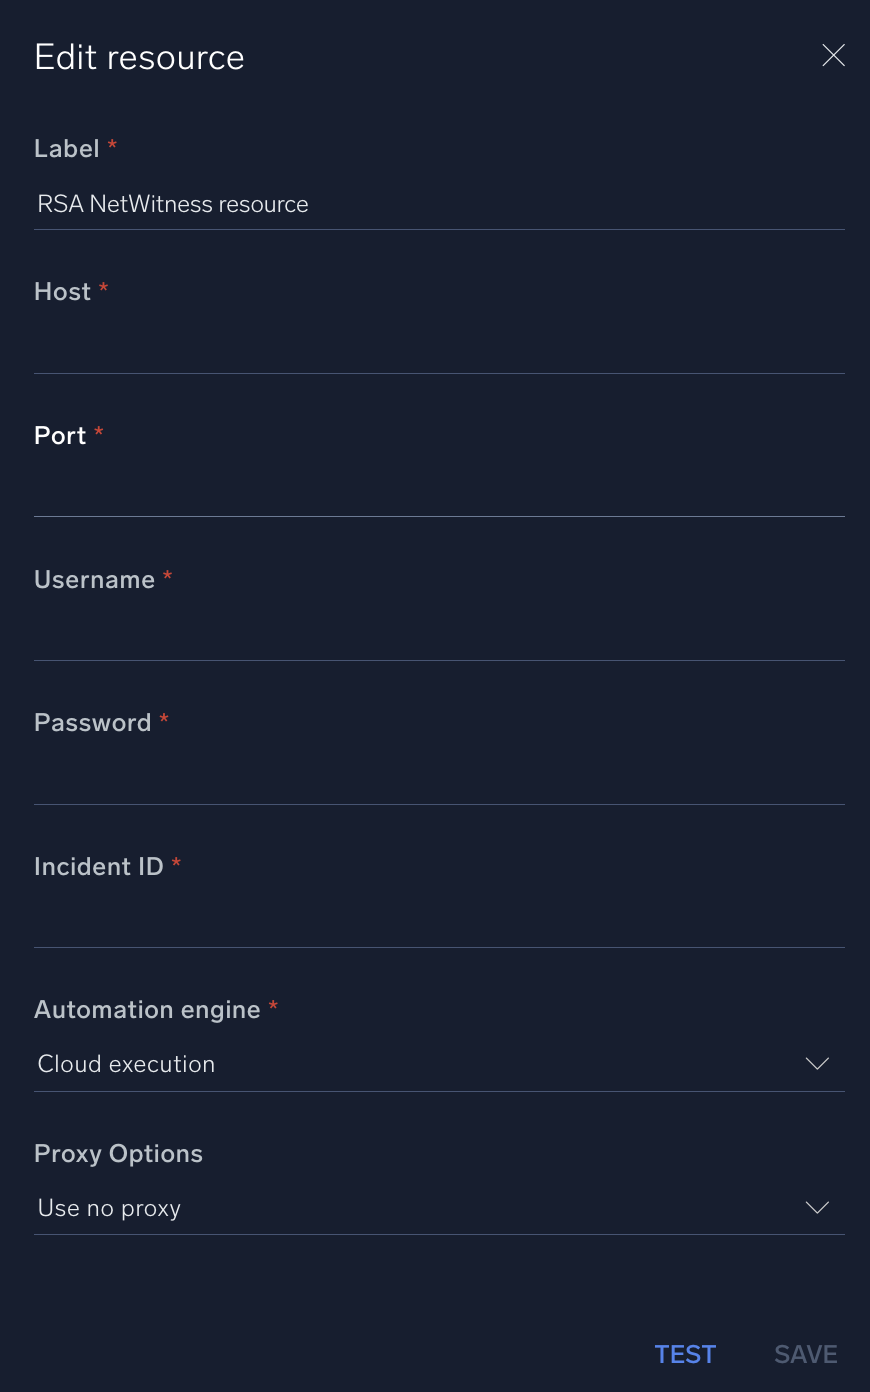Click the 'RSA NetWitness resource' text value
Image resolution: width=870 pixels, height=1392 pixels.
(x=172, y=204)
